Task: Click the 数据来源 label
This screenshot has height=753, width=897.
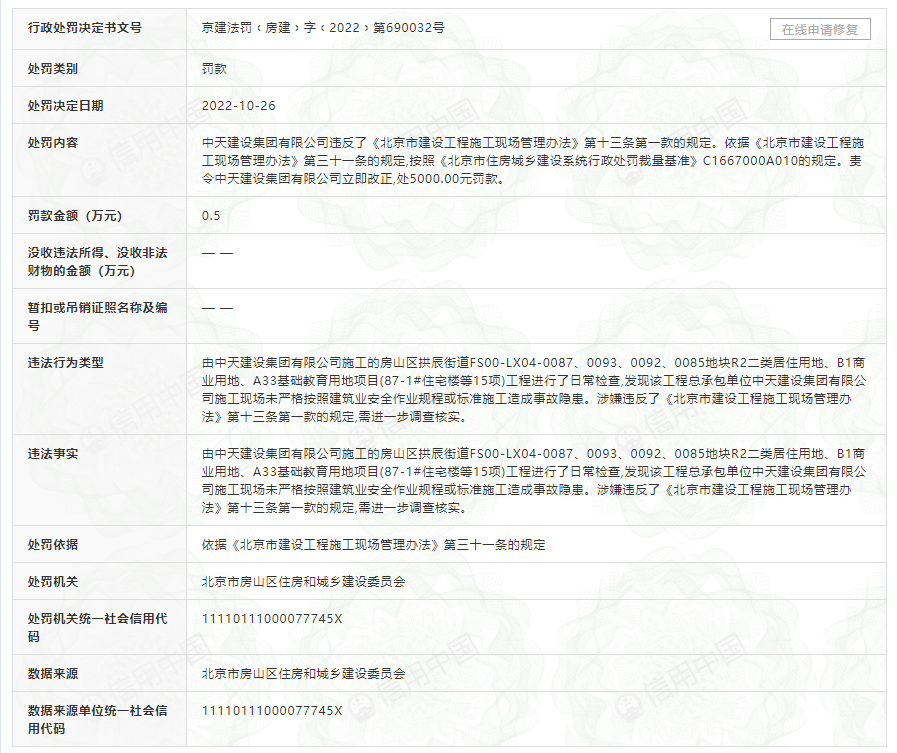Action: coord(53,673)
